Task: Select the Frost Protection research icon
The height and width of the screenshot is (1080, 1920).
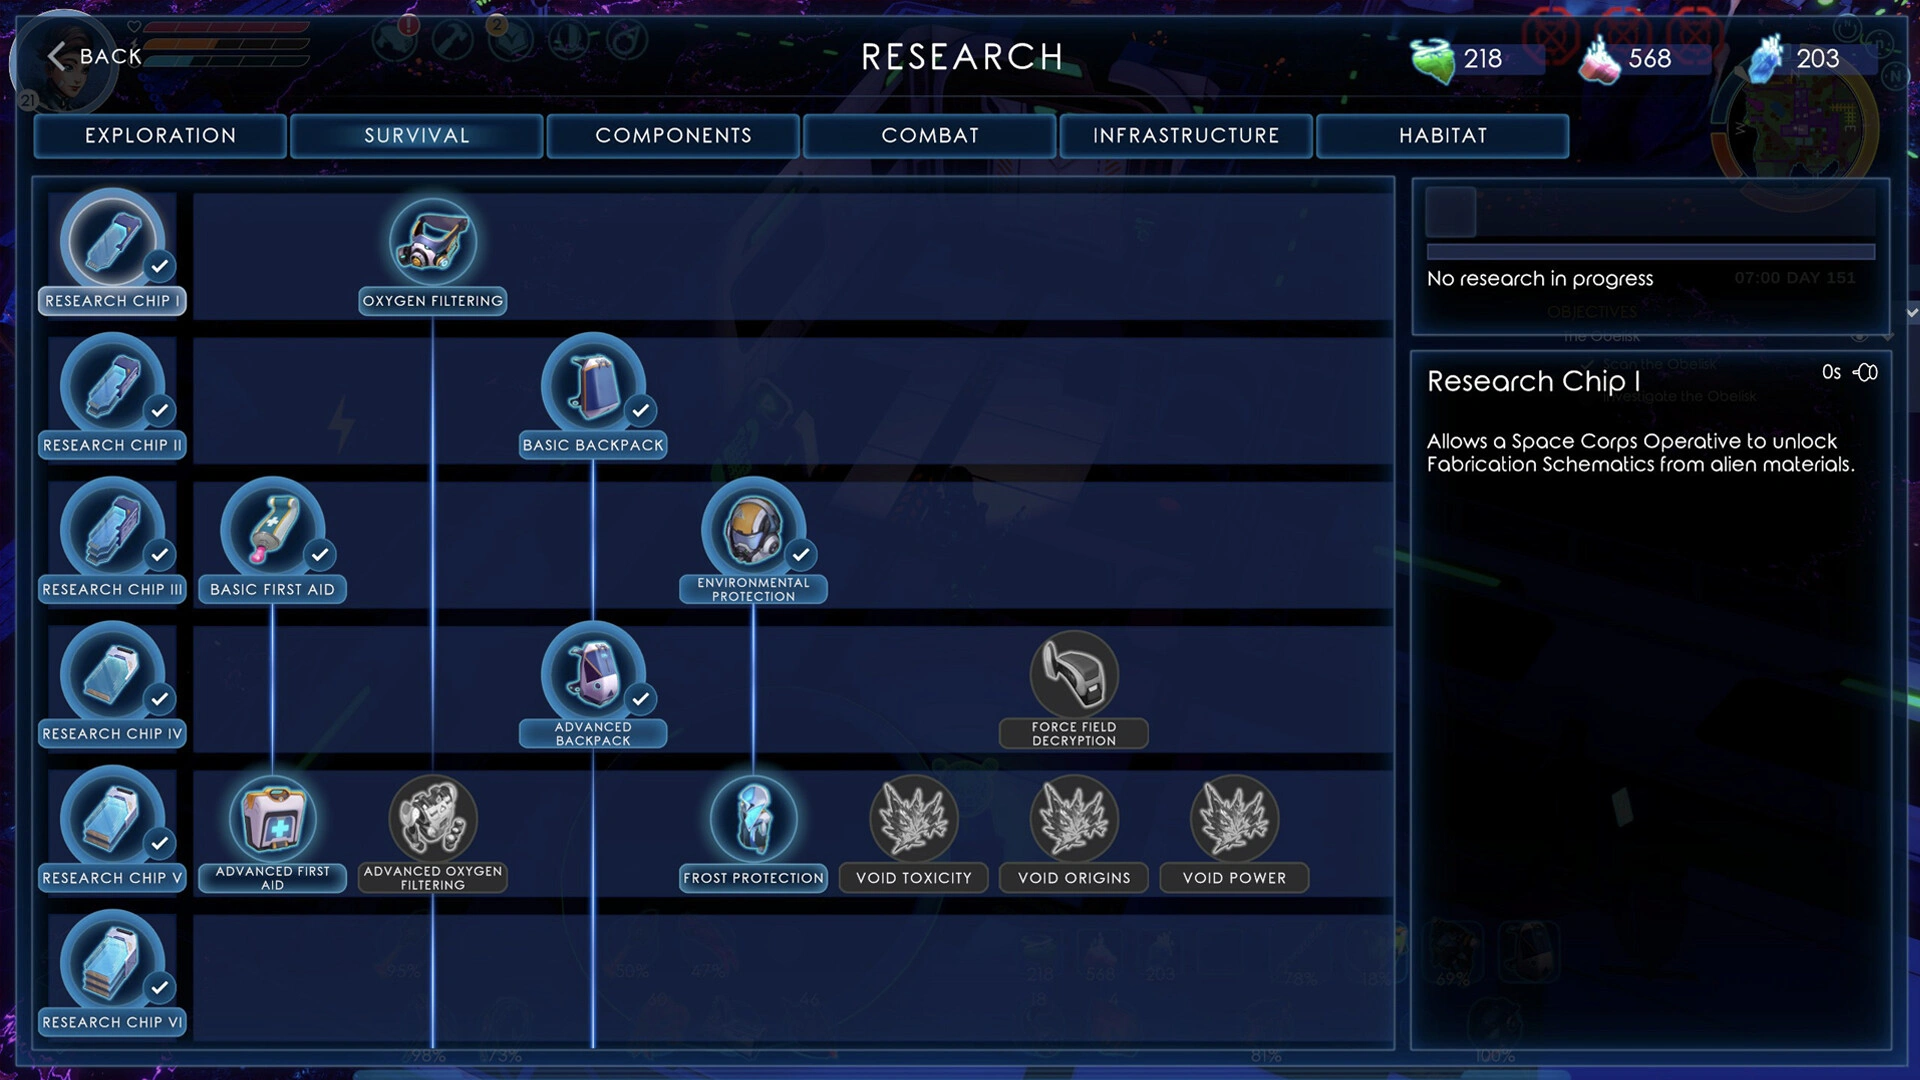Action: tap(753, 819)
